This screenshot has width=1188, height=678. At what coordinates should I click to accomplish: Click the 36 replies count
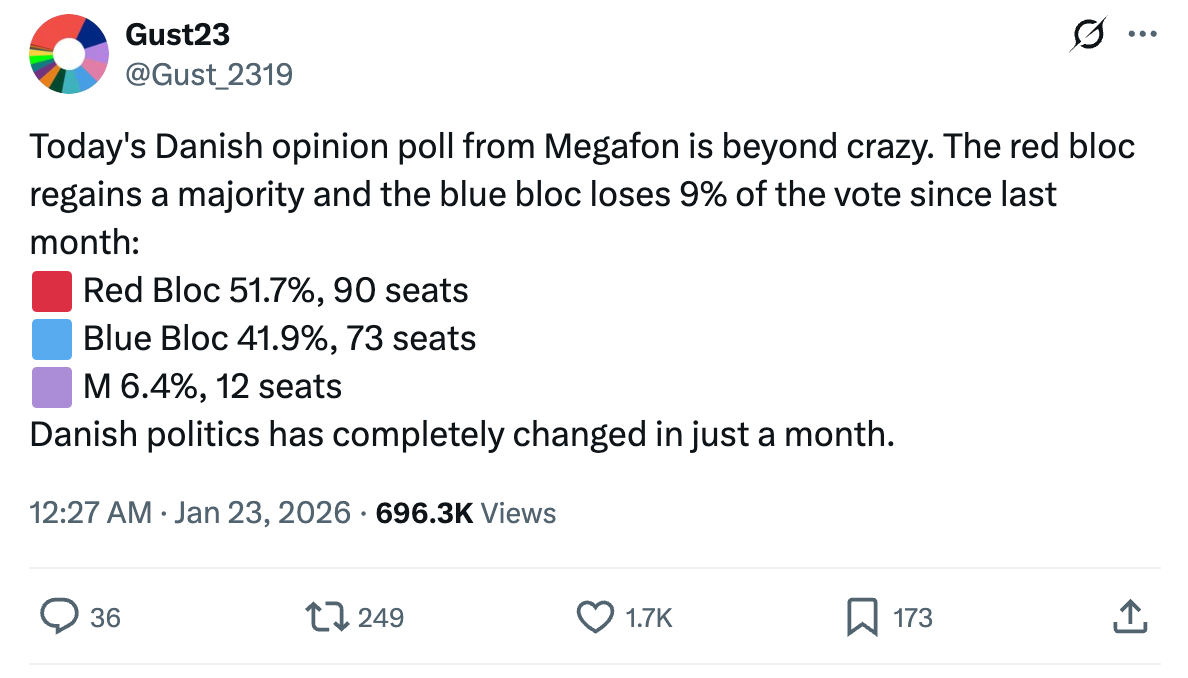pyautogui.click(x=105, y=618)
